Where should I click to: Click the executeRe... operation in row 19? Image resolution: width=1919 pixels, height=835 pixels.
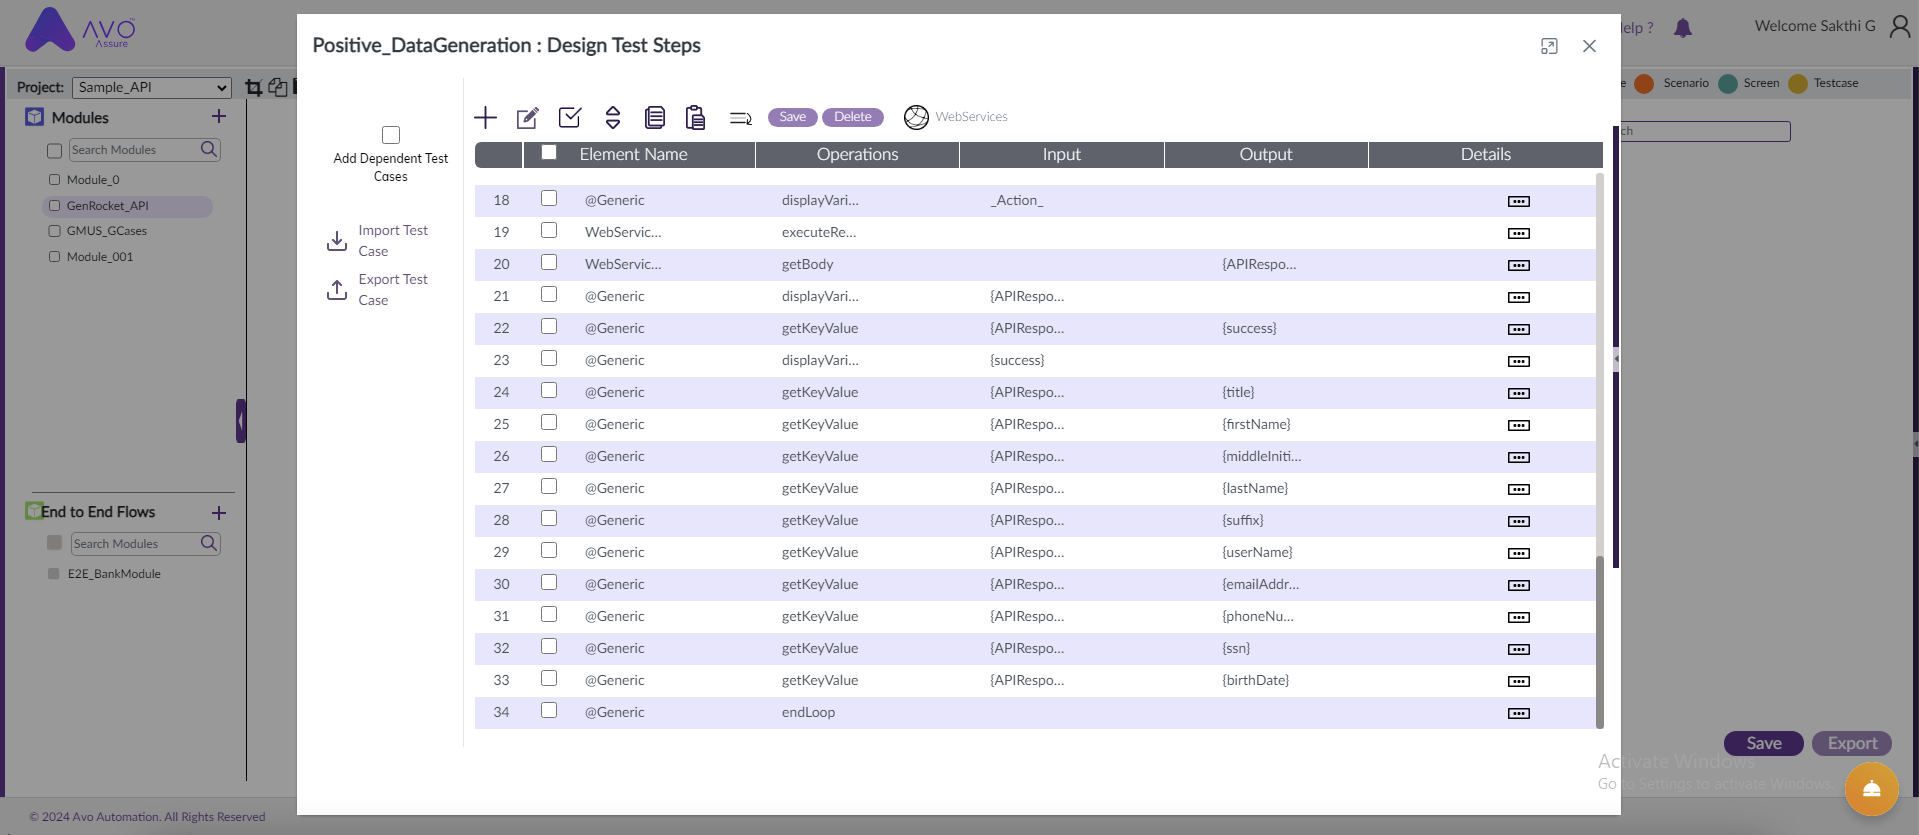pos(819,232)
